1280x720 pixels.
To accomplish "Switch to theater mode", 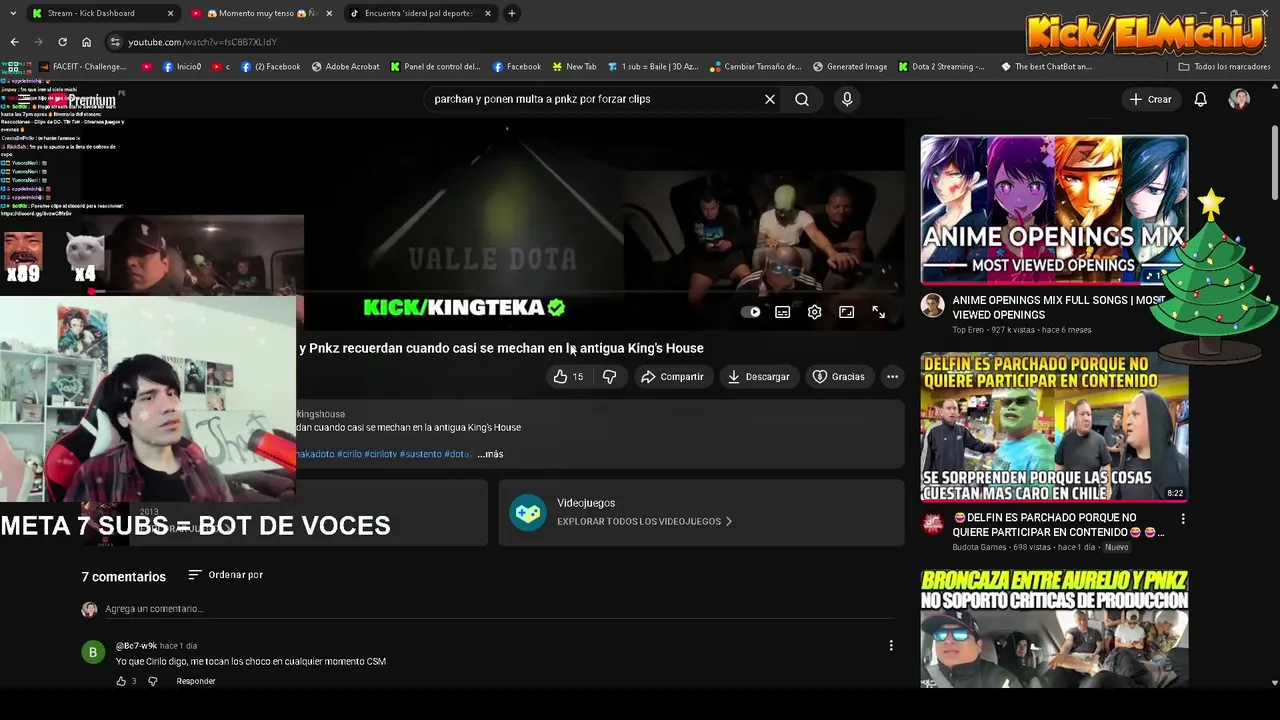I will (847, 312).
